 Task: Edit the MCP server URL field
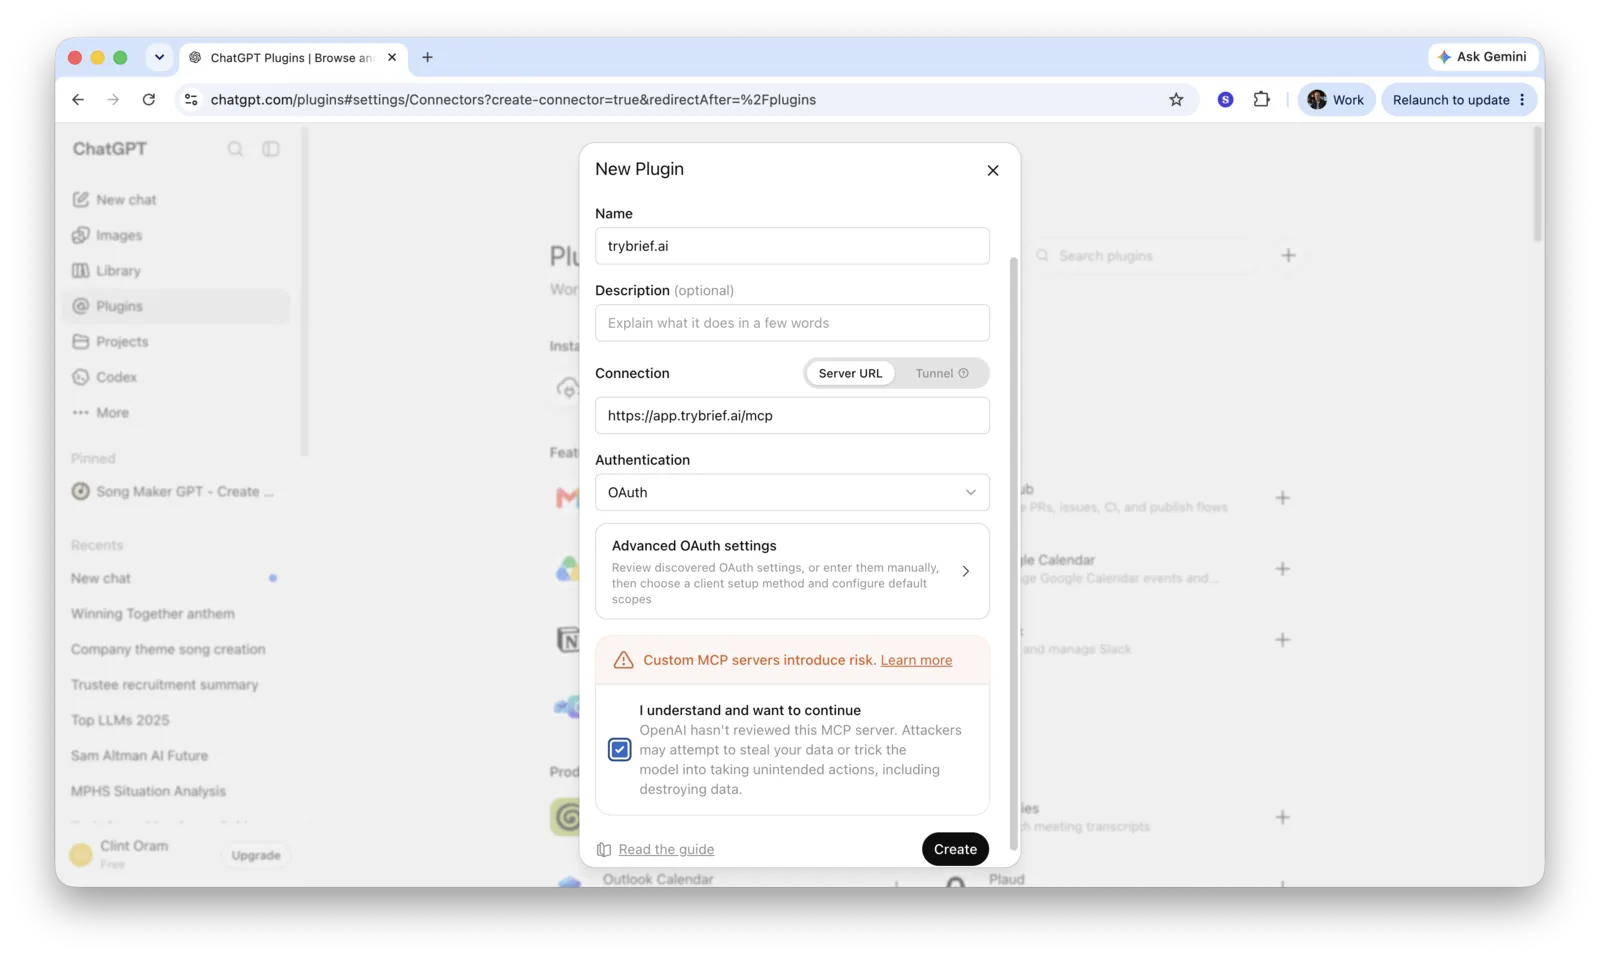click(x=792, y=416)
